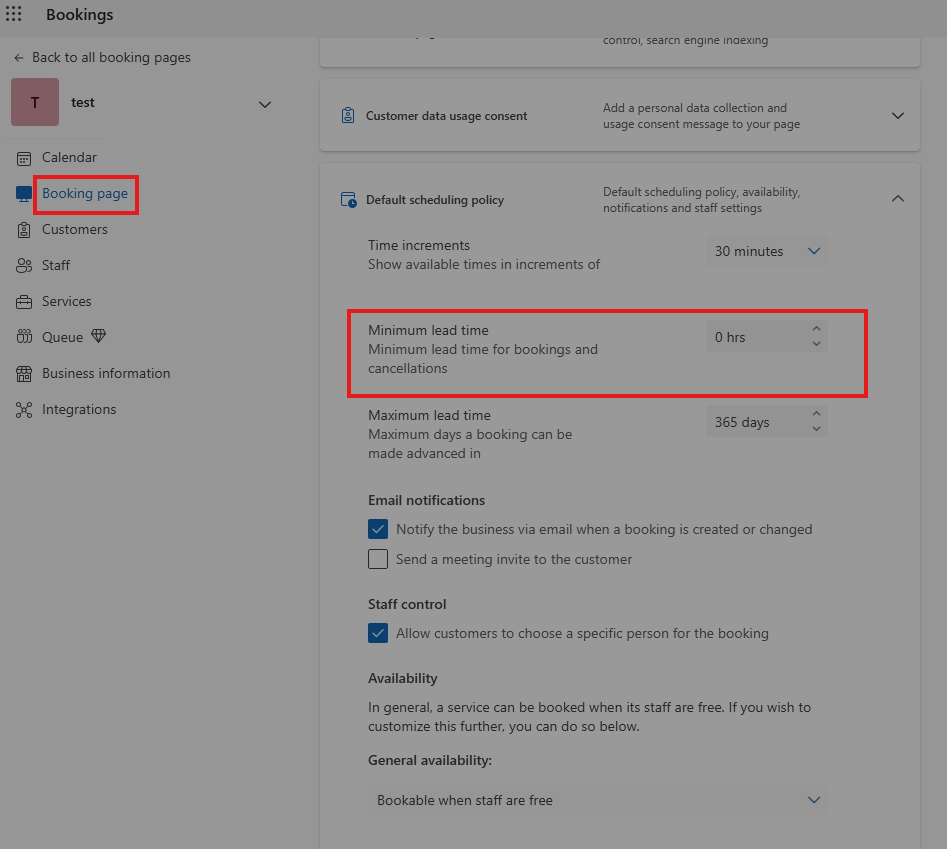The image size is (947, 849).
Task: Click the Business information store icon
Action: 24,374
